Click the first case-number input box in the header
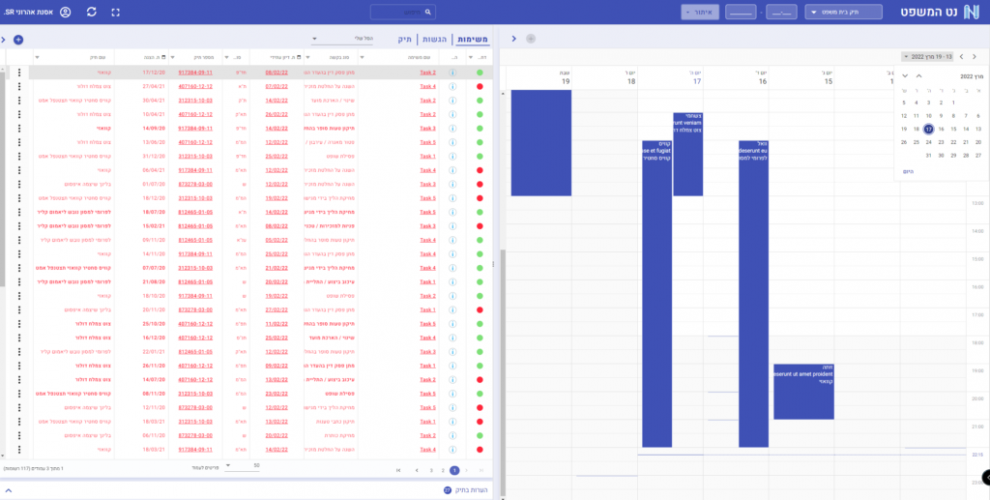The image size is (990, 500). pyautogui.click(x=781, y=12)
